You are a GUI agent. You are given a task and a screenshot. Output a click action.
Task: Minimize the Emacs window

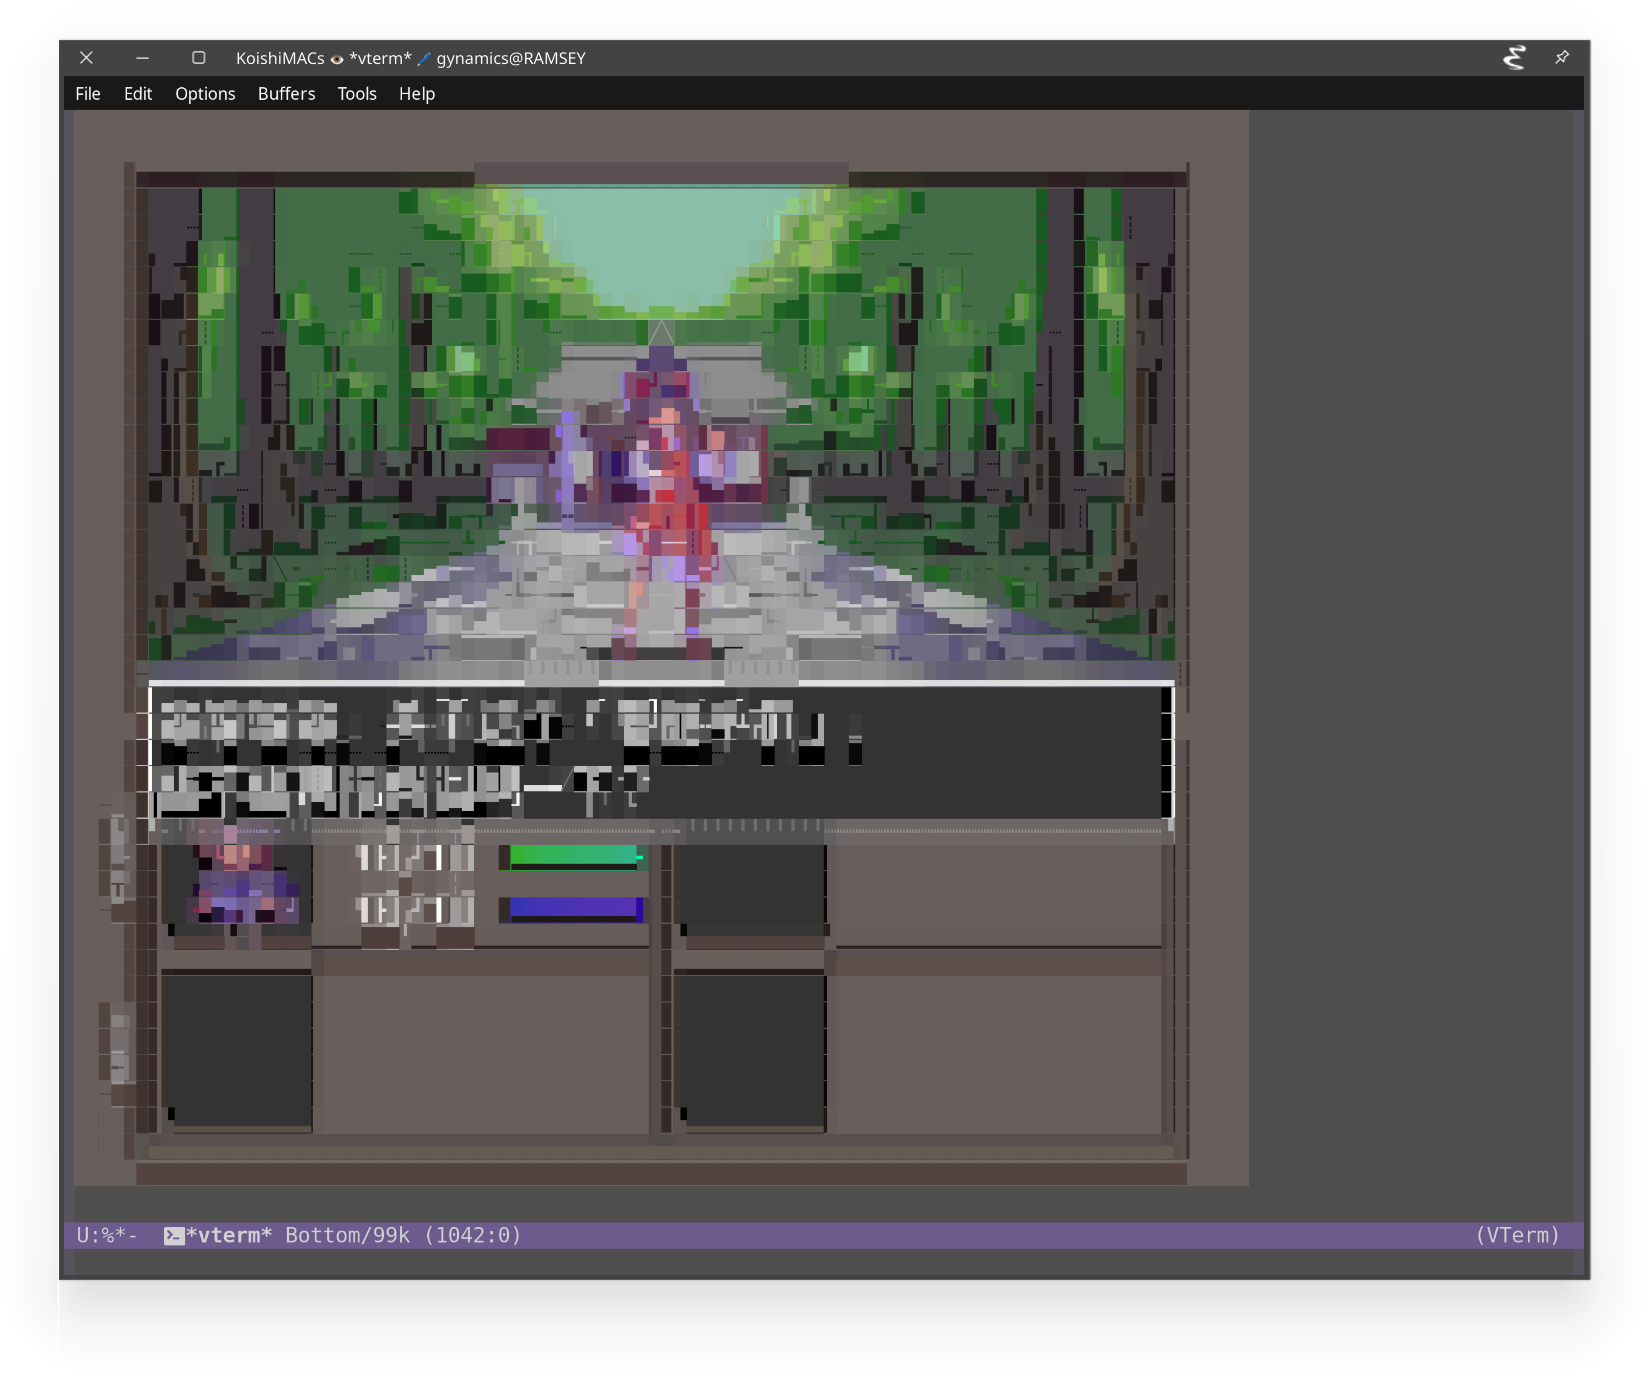click(142, 58)
